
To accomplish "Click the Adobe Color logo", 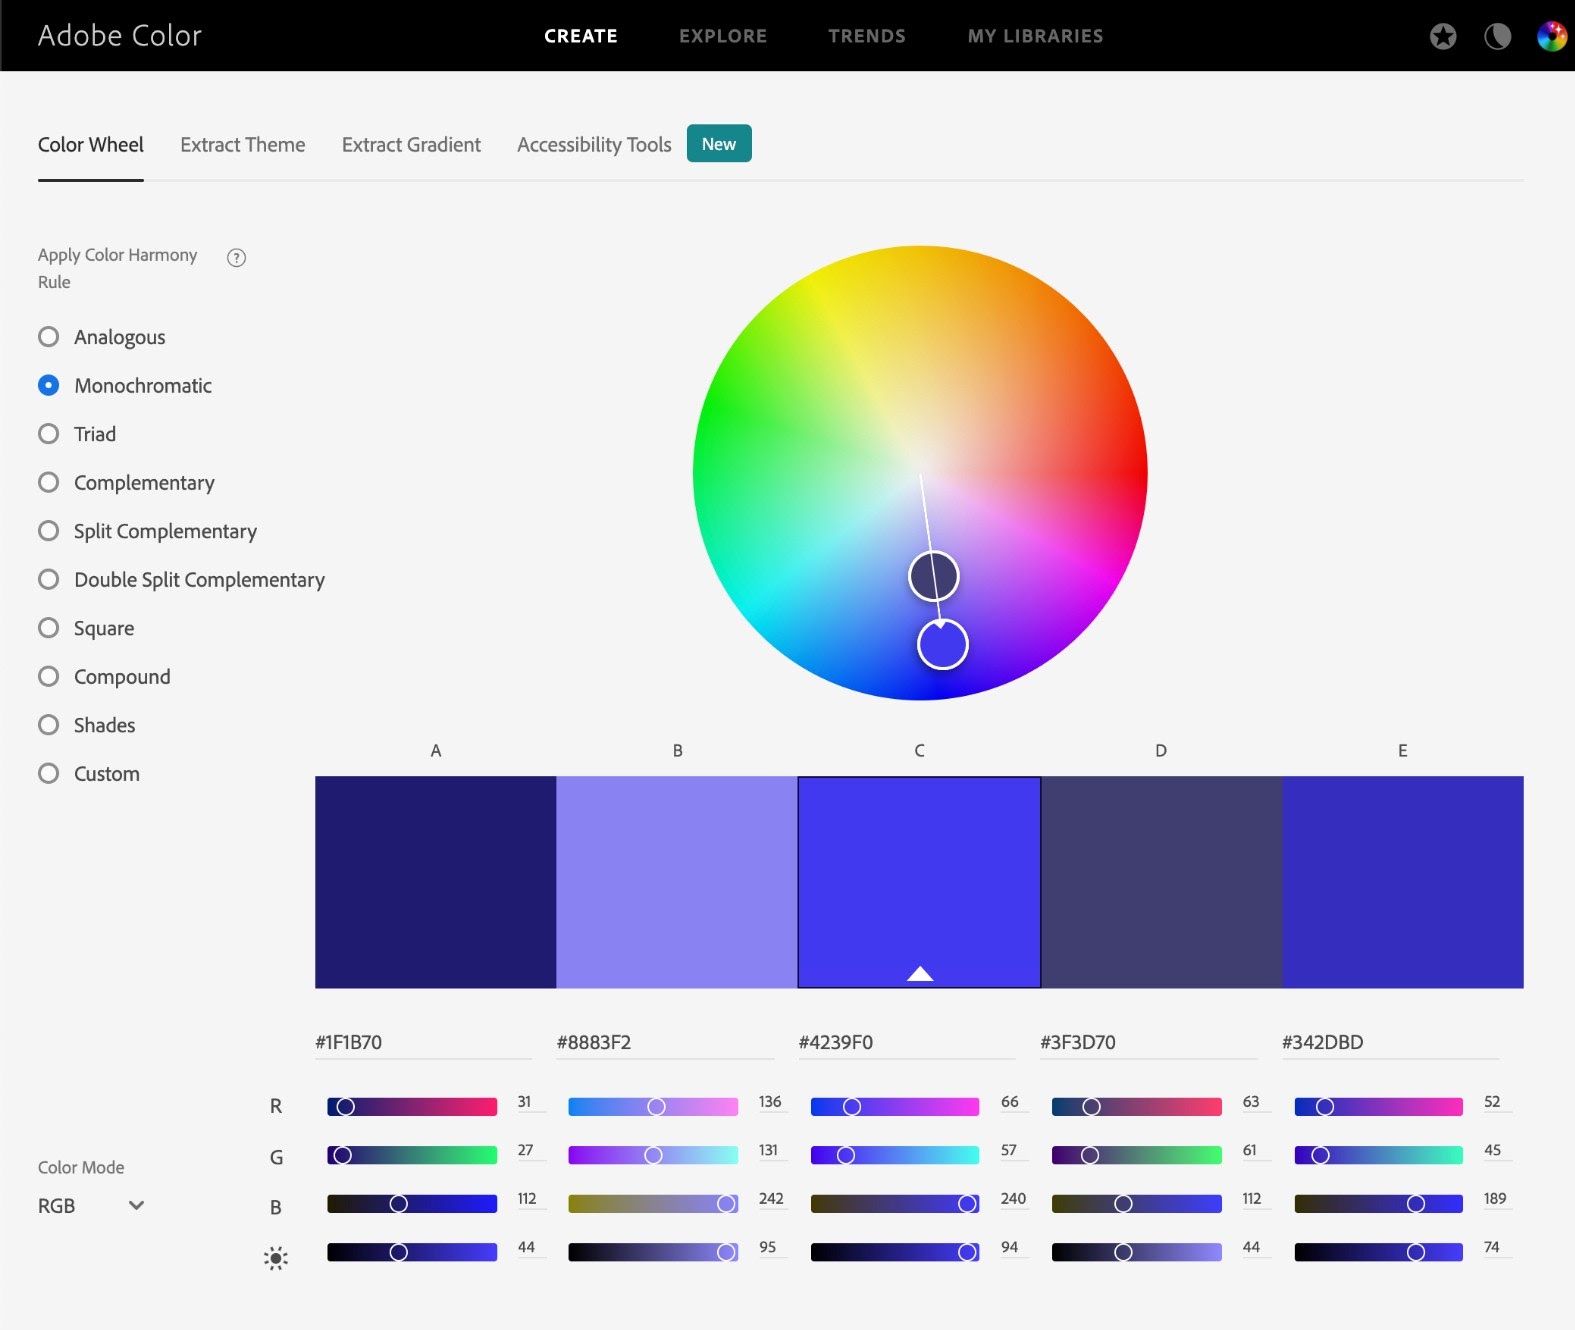I will tap(120, 36).
